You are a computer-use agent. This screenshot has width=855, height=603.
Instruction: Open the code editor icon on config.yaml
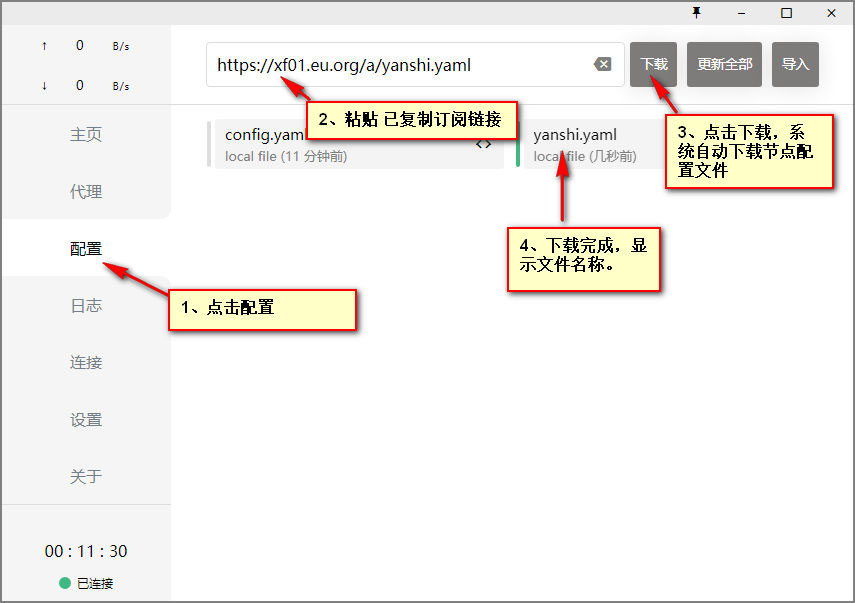point(483,144)
